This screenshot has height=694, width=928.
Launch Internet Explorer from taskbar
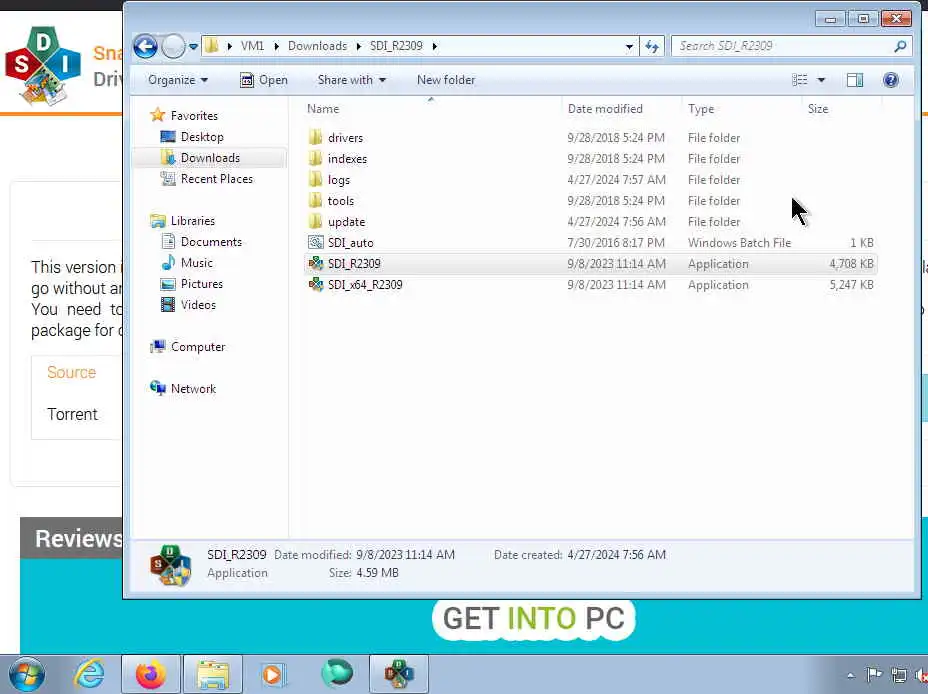(89, 674)
